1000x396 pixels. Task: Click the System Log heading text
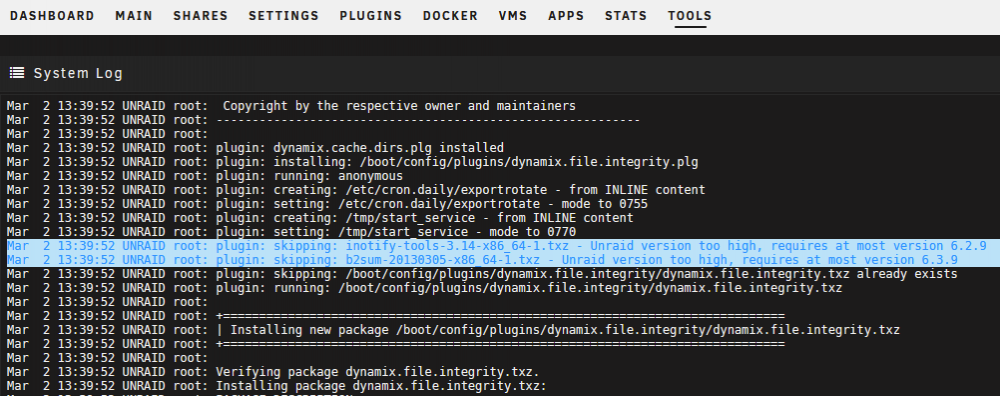pos(78,73)
